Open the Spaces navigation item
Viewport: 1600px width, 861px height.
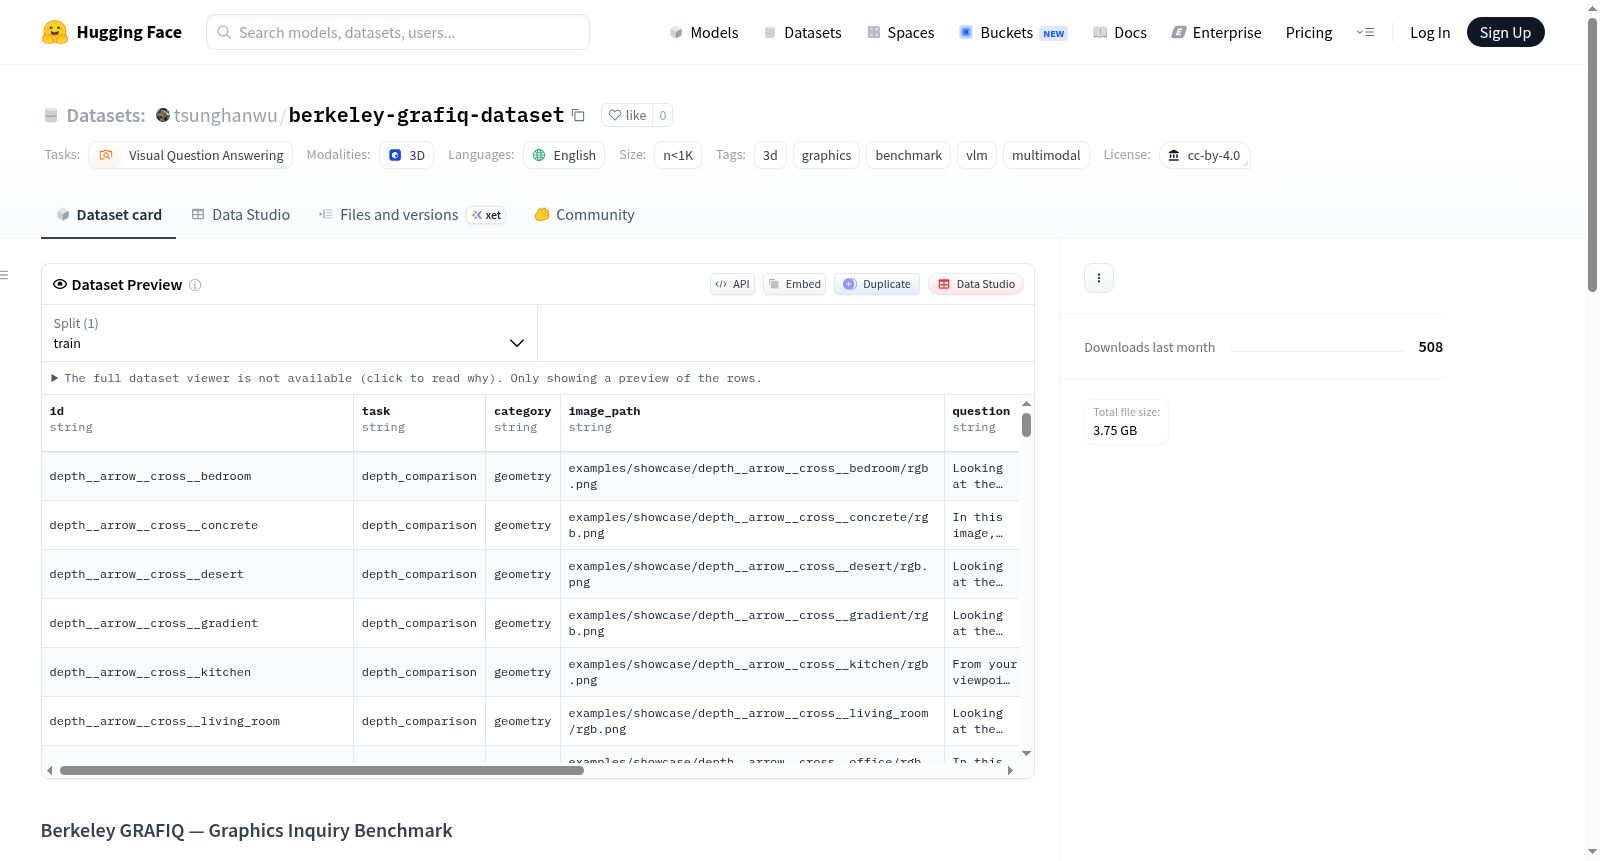(x=900, y=32)
